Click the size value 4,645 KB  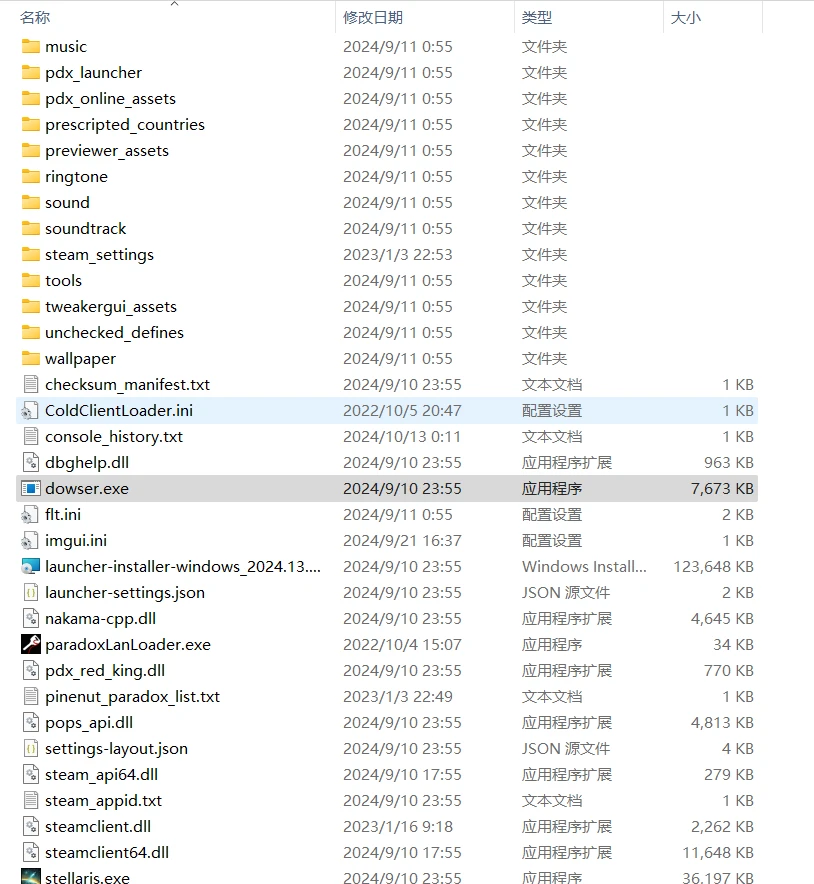[722, 618]
